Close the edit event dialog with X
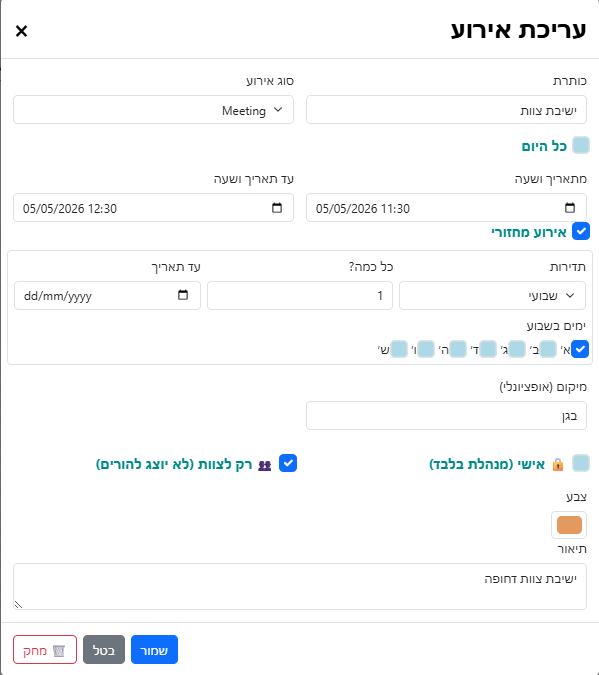The height and width of the screenshot is (675, 599). [x=21, y=31]
